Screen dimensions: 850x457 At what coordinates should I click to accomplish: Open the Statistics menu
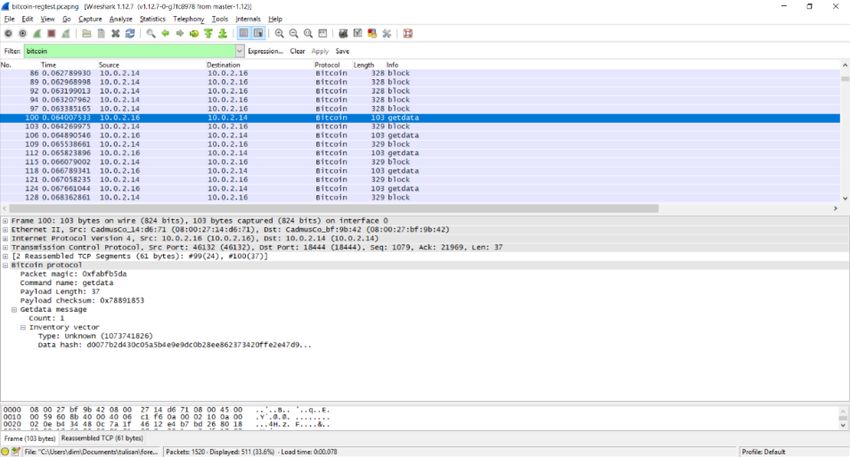pyautogui.click(x=152, y=19)
